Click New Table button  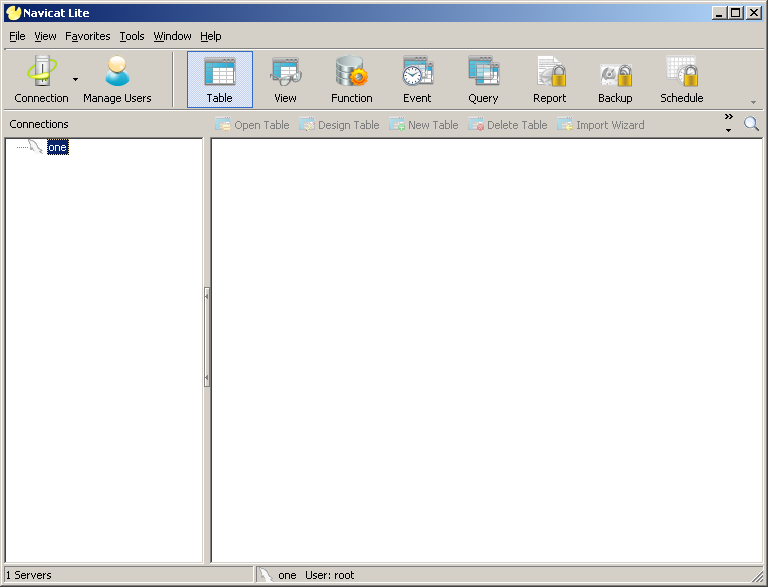[x=424, y=125]
